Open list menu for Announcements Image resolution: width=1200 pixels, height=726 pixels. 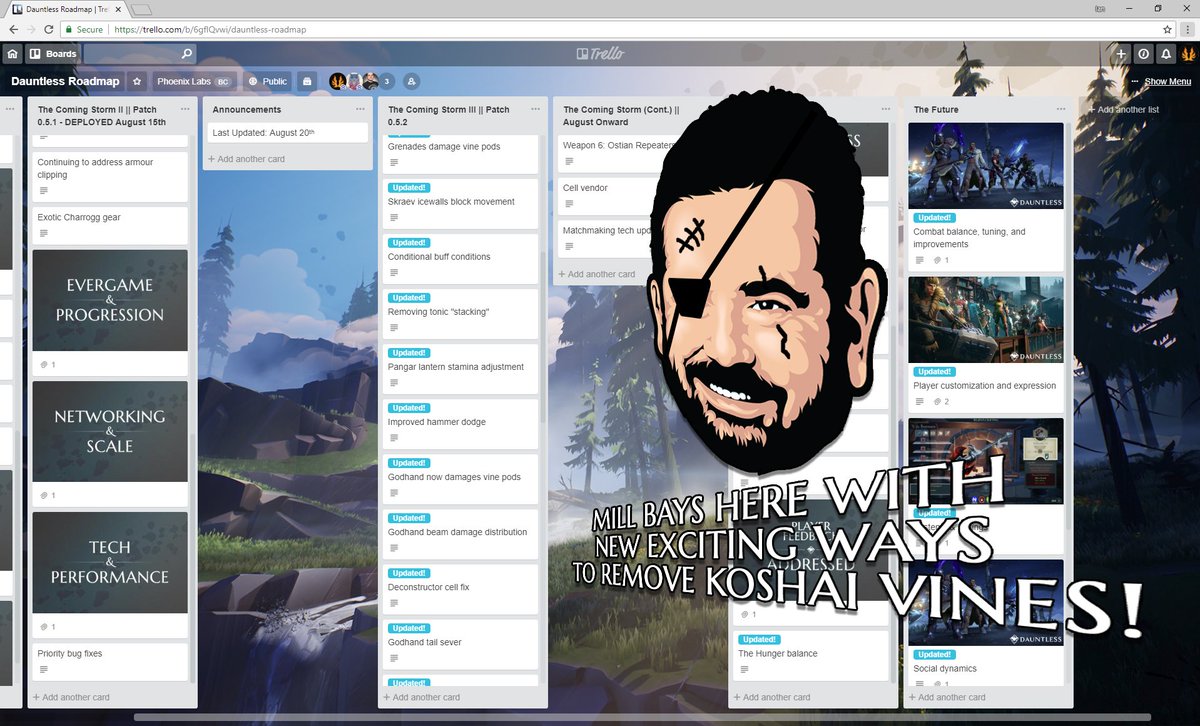coord(360,109)
